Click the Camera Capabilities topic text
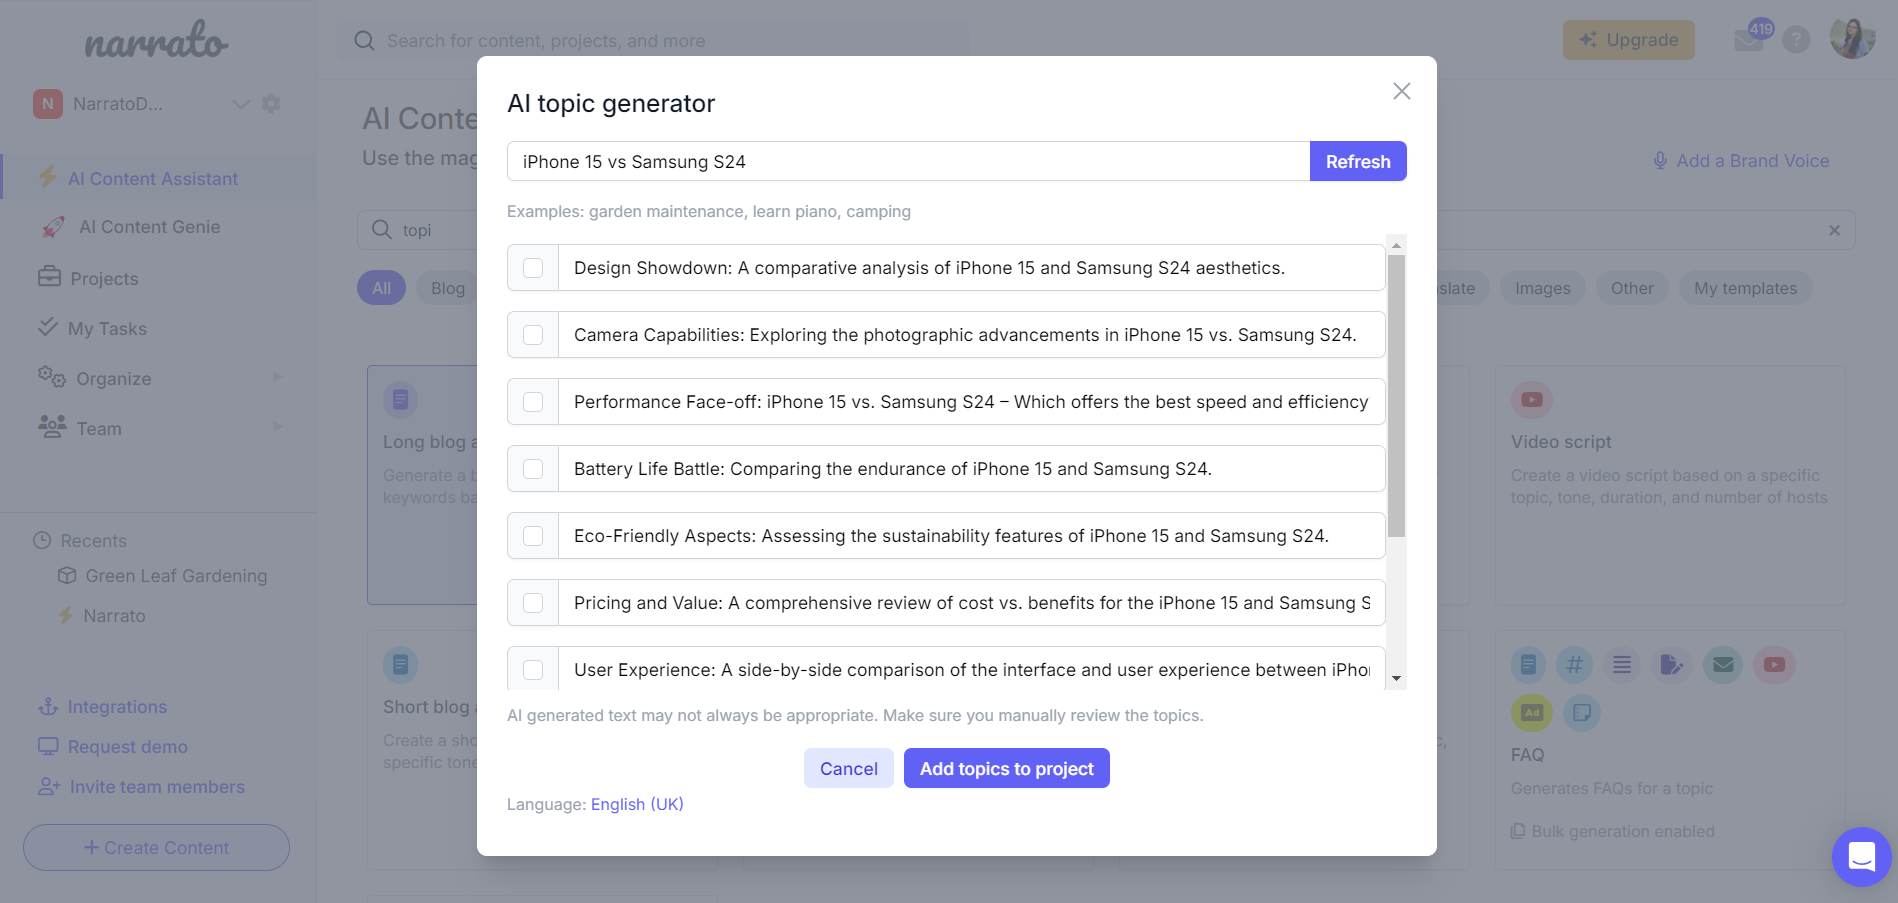 click(x=965, y=335)
